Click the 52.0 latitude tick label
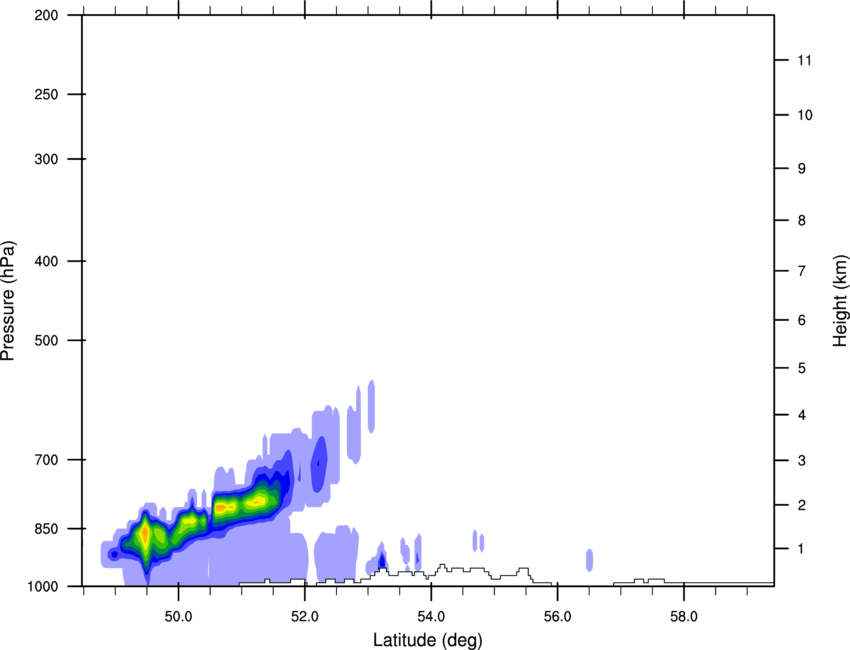 pyautogui.click(x=305, y=617)
